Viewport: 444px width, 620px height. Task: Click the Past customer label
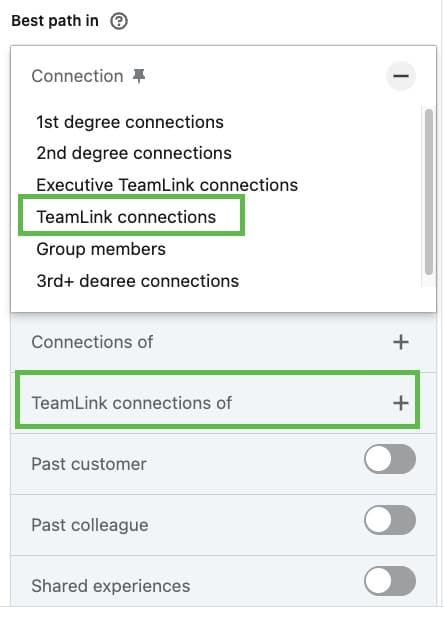[89, 464]
